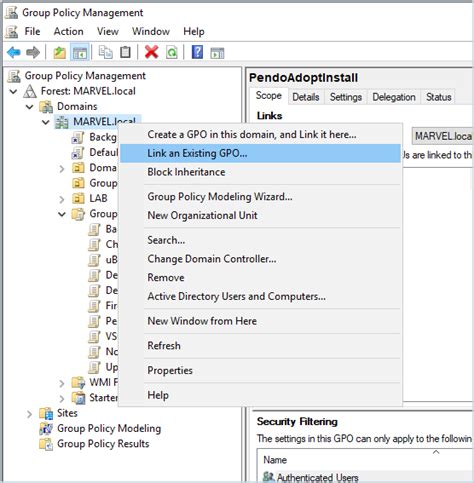This screenshot has width=474, height=483.
Task: Click the Back arrow toolbar icon
Action: click(14, 52)
